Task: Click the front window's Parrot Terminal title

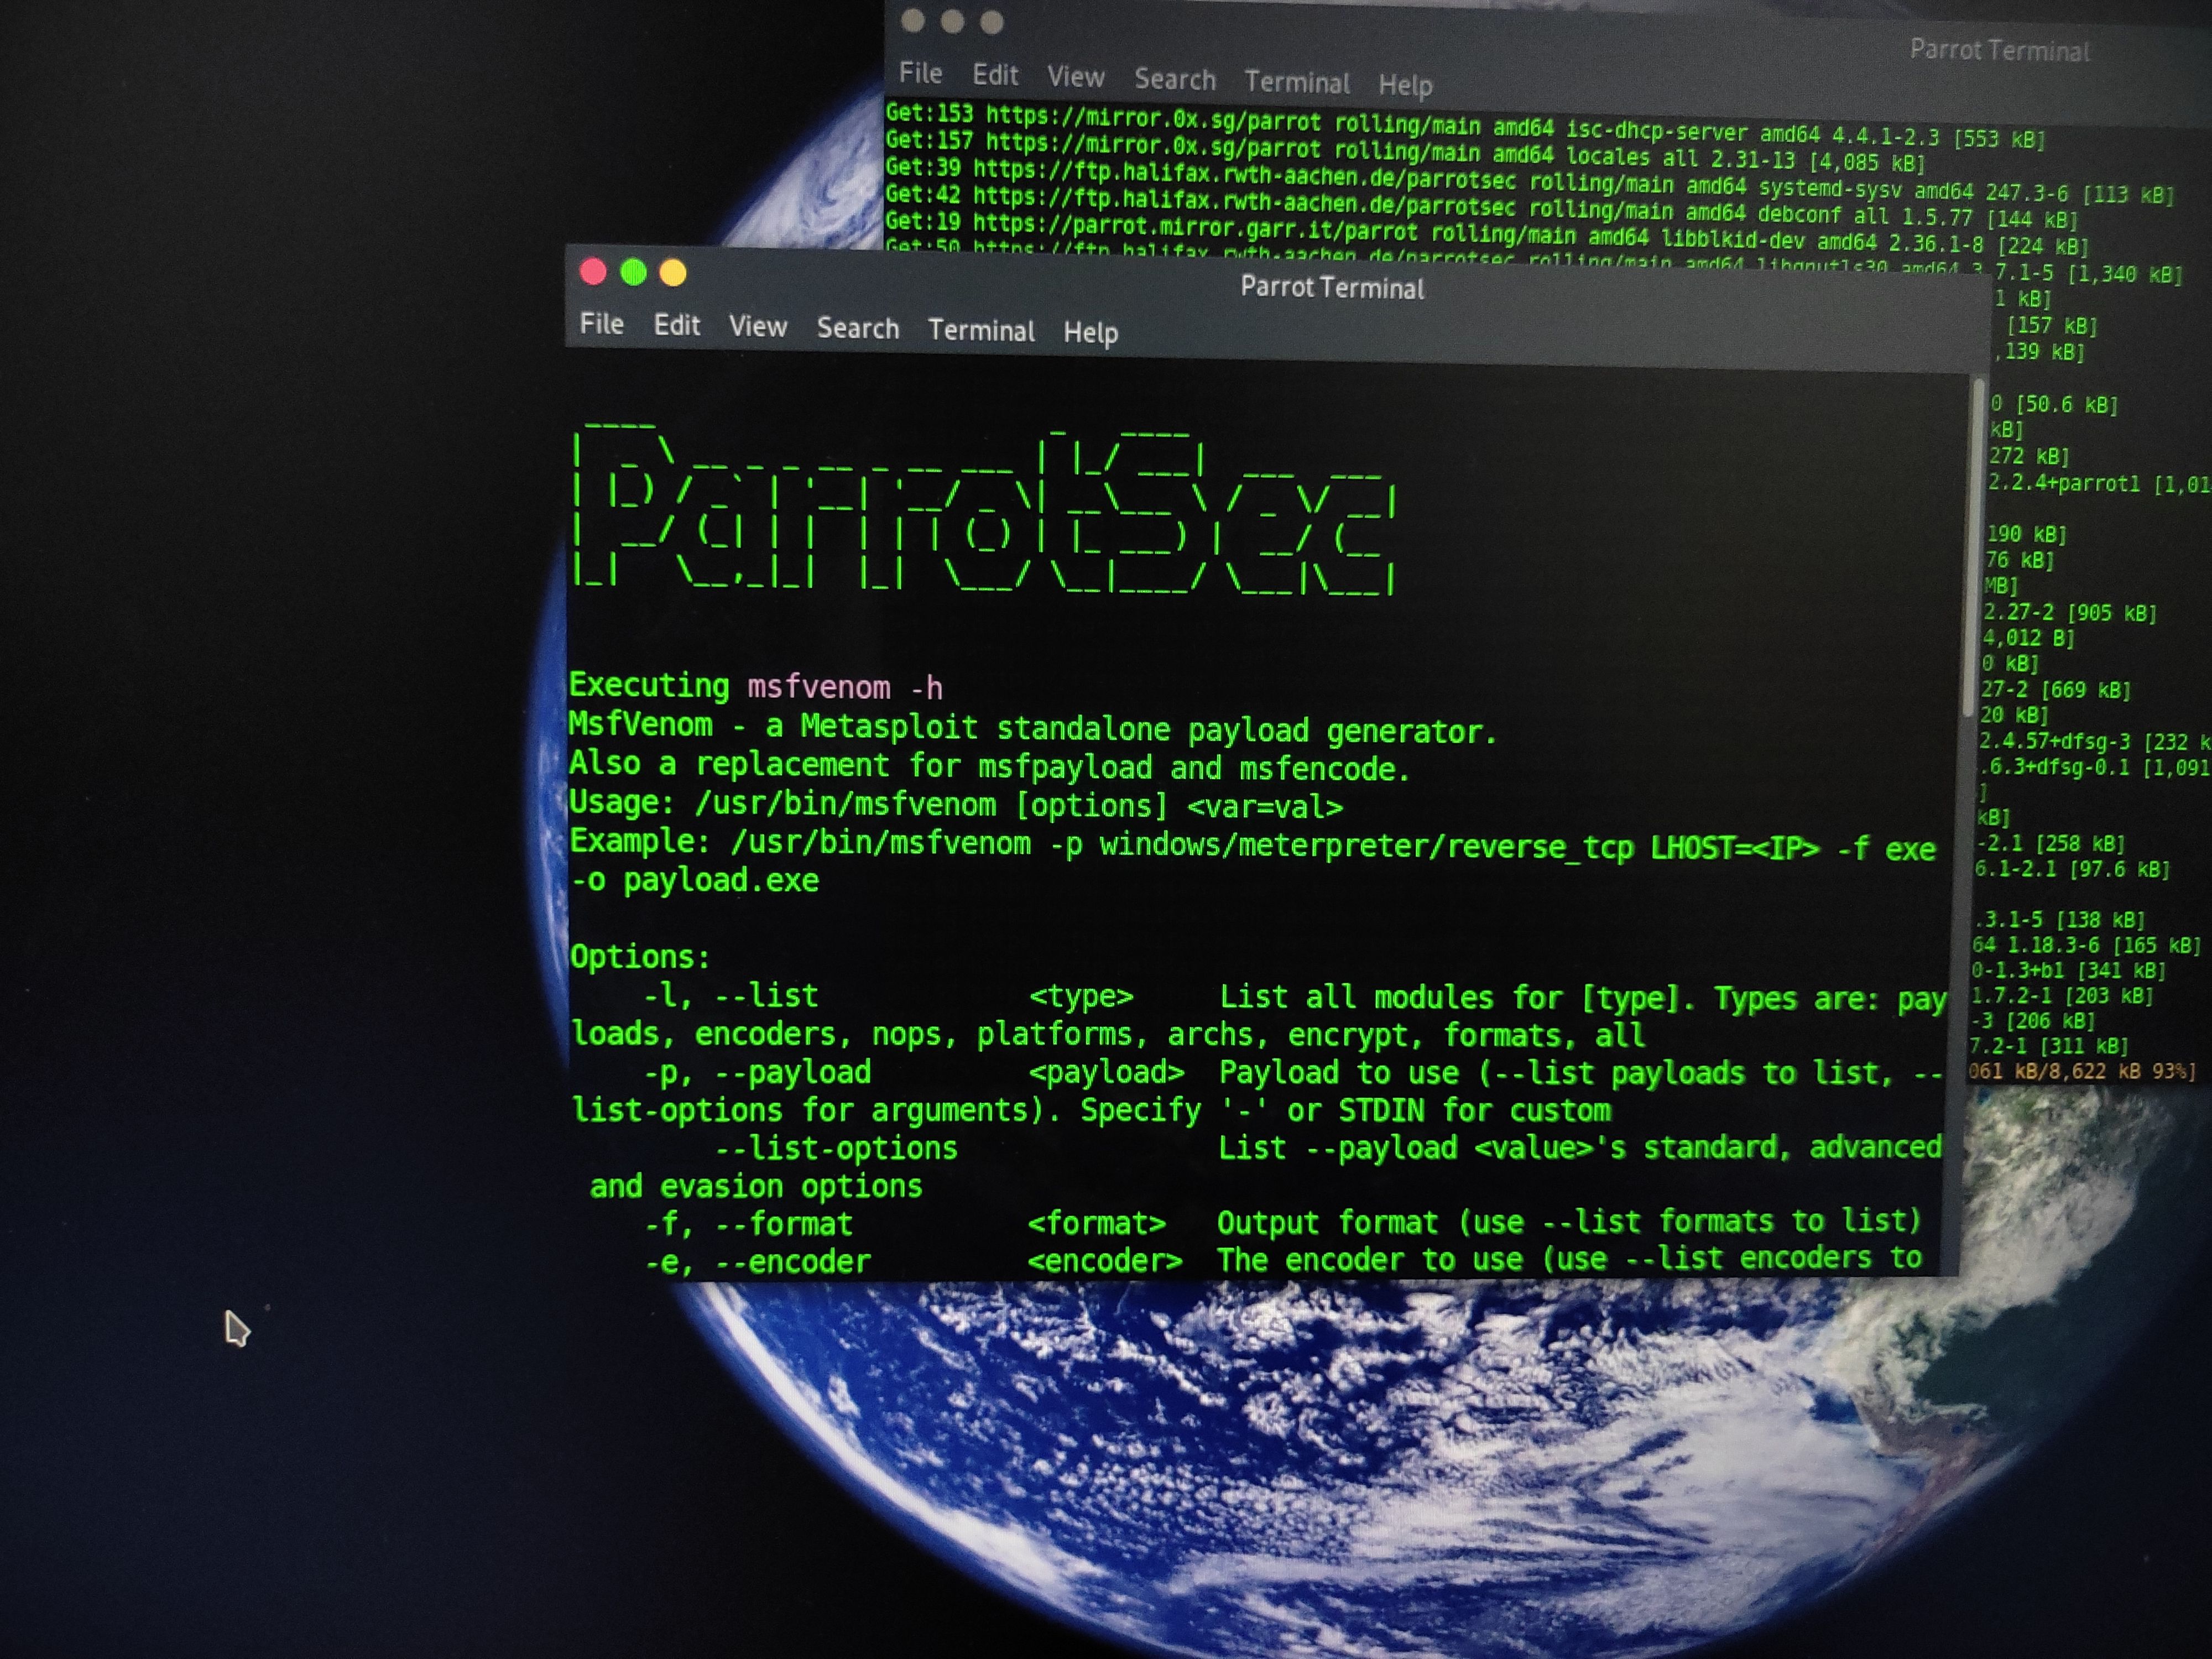Action: 1332,288
